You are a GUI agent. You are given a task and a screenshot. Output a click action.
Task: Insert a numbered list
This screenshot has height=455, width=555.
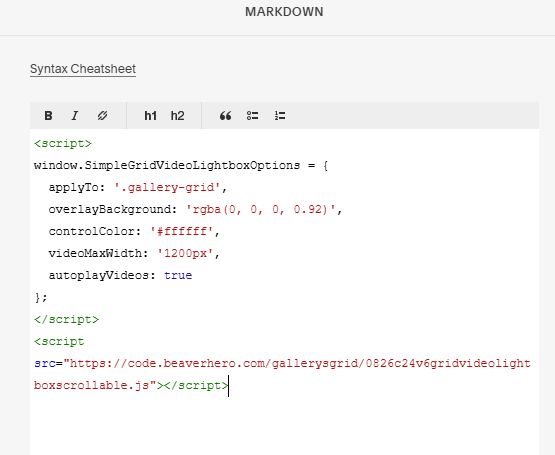pyautogui.click(x=280, y=116)
